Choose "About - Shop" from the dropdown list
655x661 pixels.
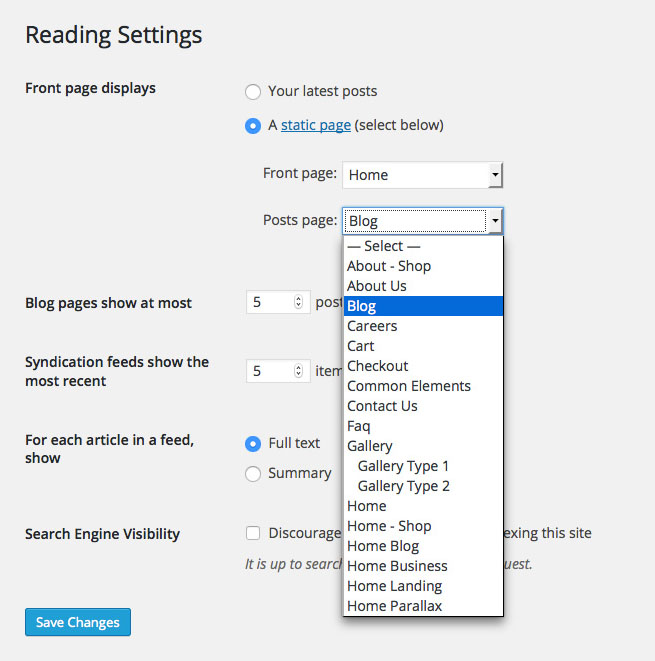(x=423, y=266)
